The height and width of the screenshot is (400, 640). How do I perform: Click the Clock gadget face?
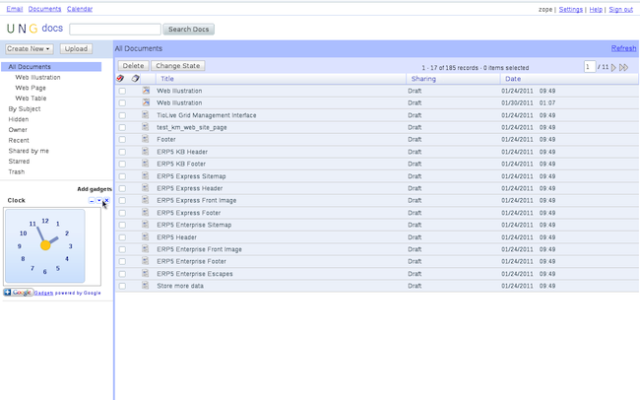pyautogui.click(x=45, y=246)
